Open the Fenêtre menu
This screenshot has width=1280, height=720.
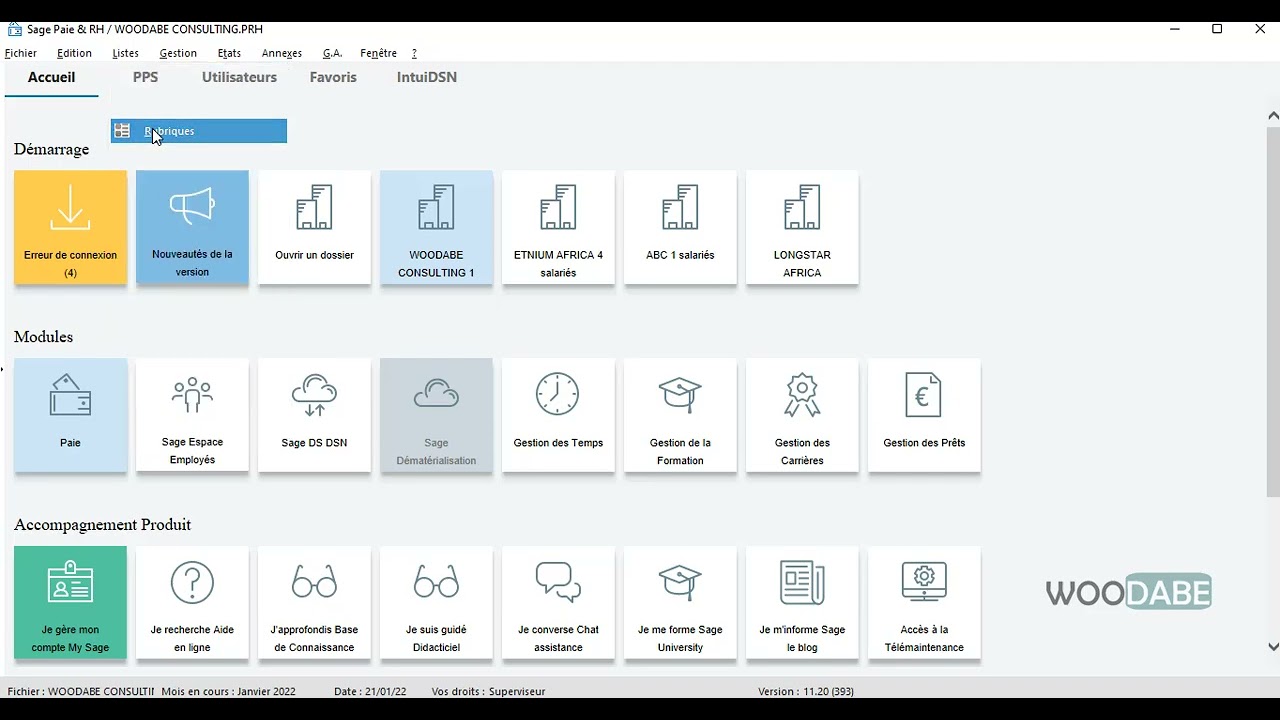tap(378, 53)
